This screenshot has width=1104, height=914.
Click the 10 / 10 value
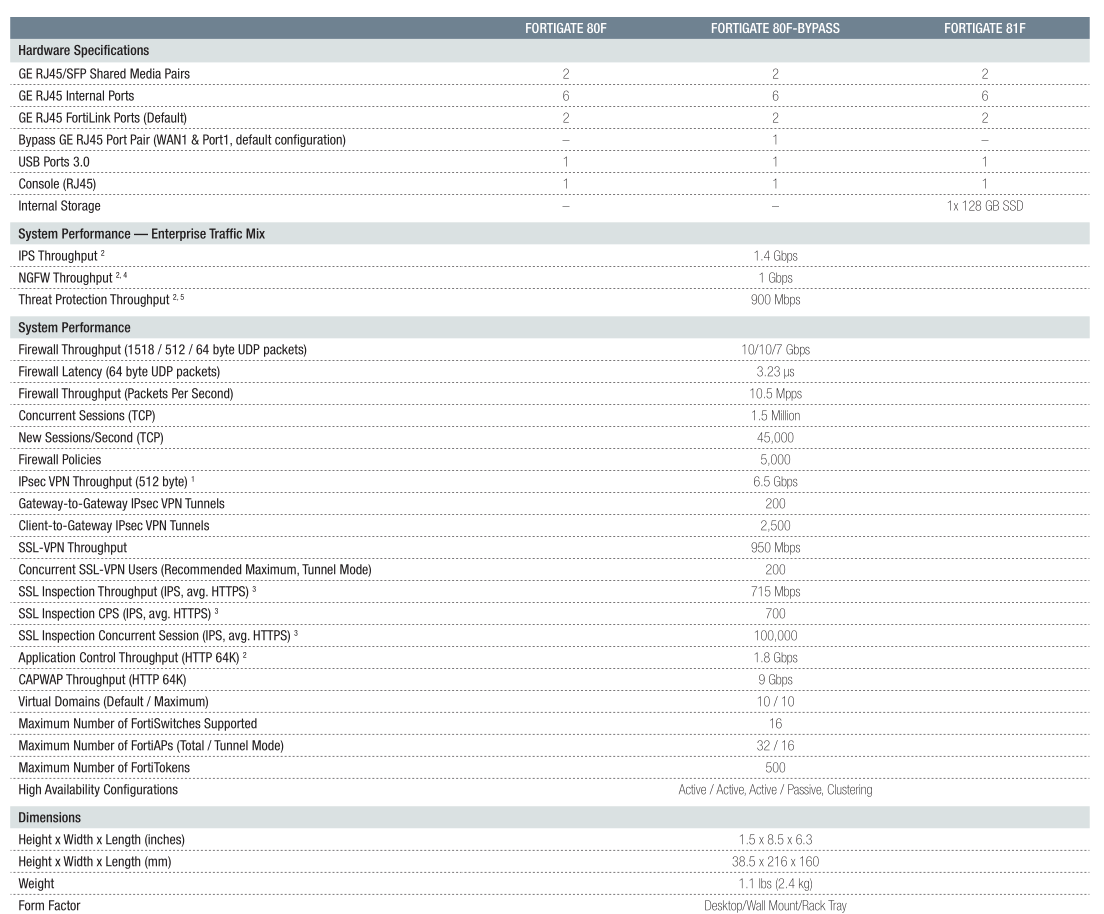(x=775, y=701)
